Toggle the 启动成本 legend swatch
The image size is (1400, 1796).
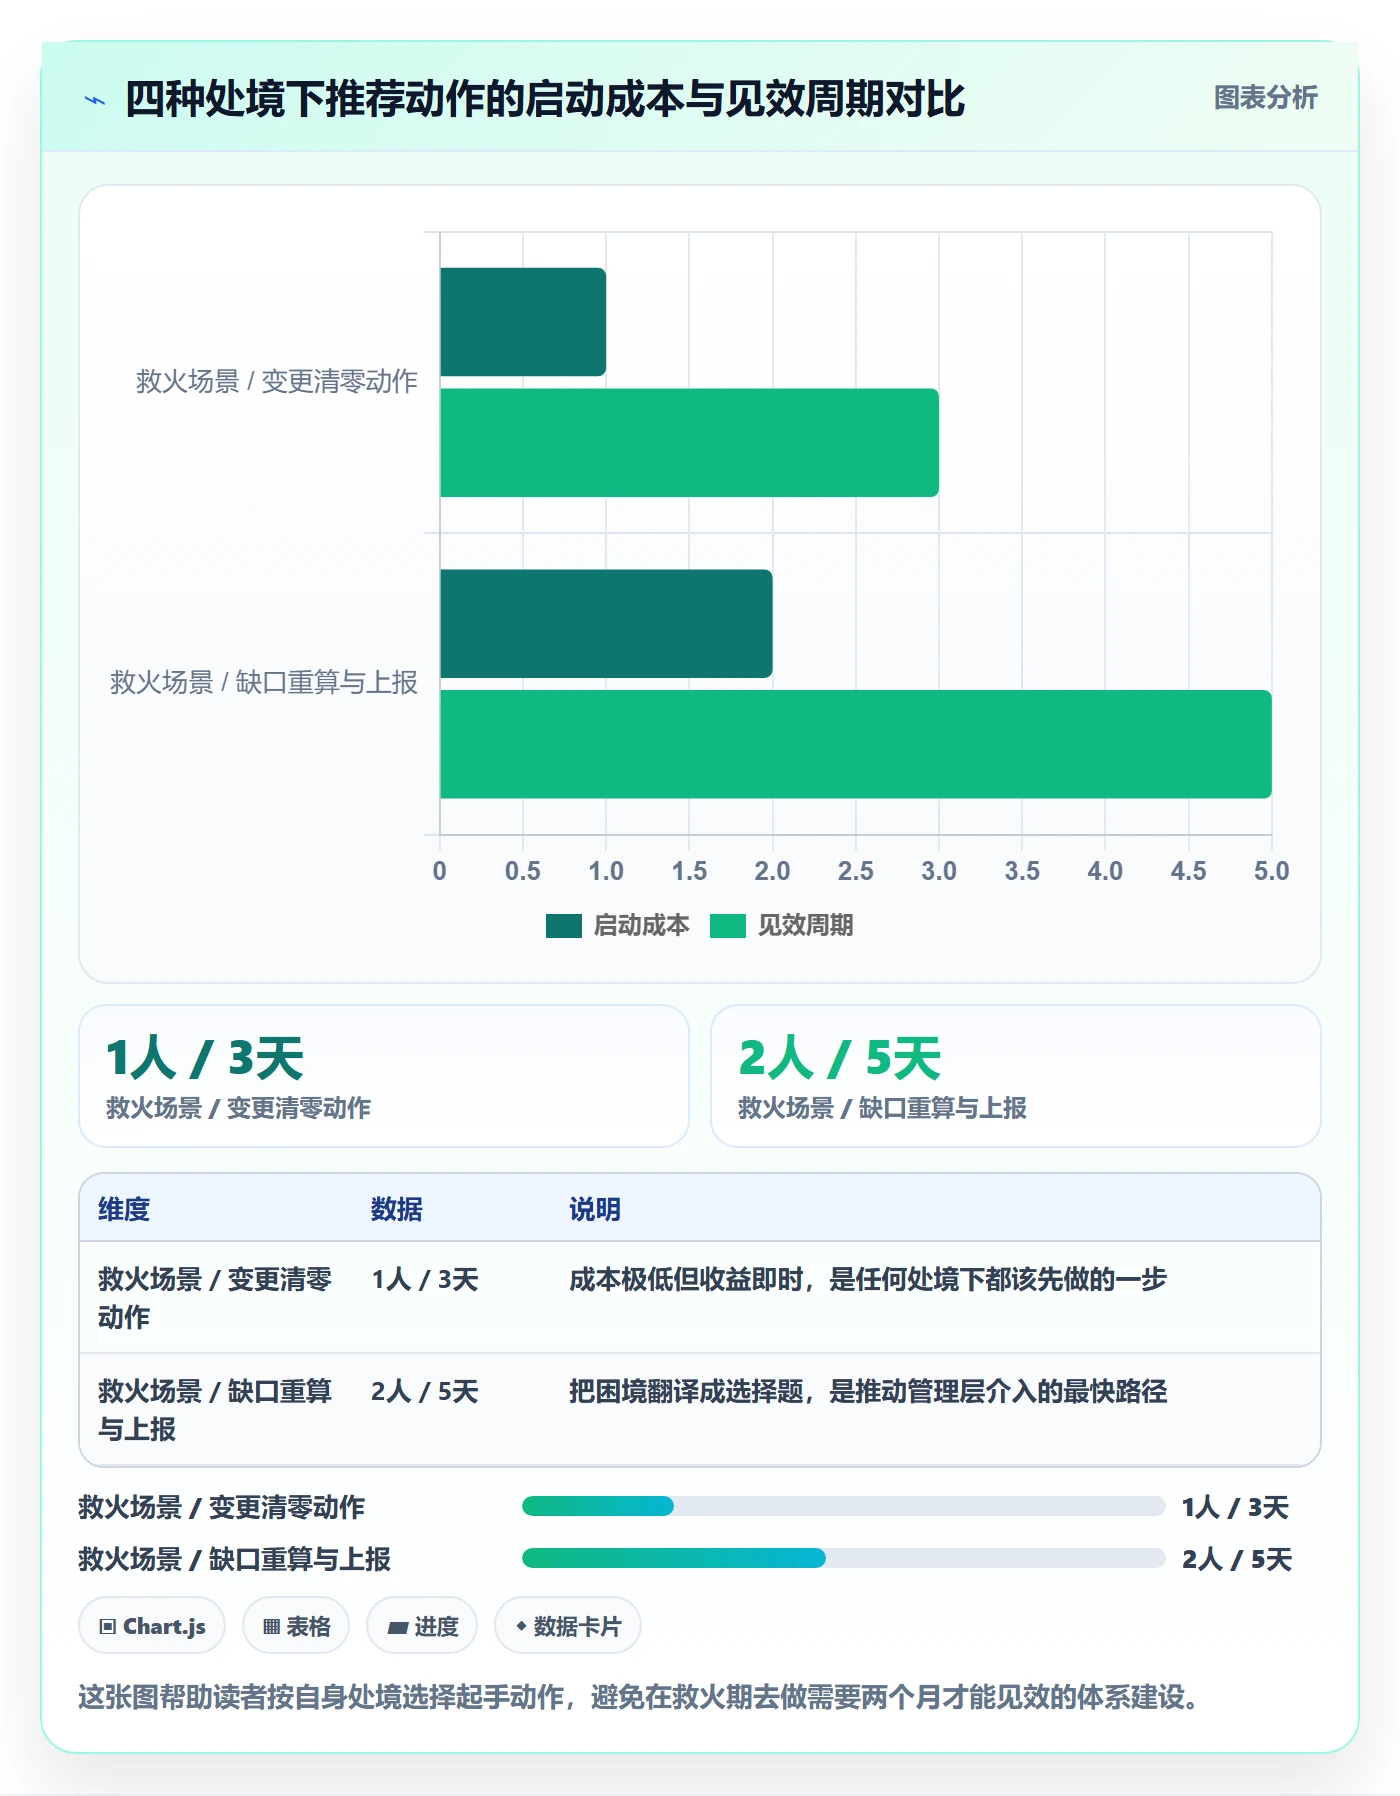click(563, 926)
